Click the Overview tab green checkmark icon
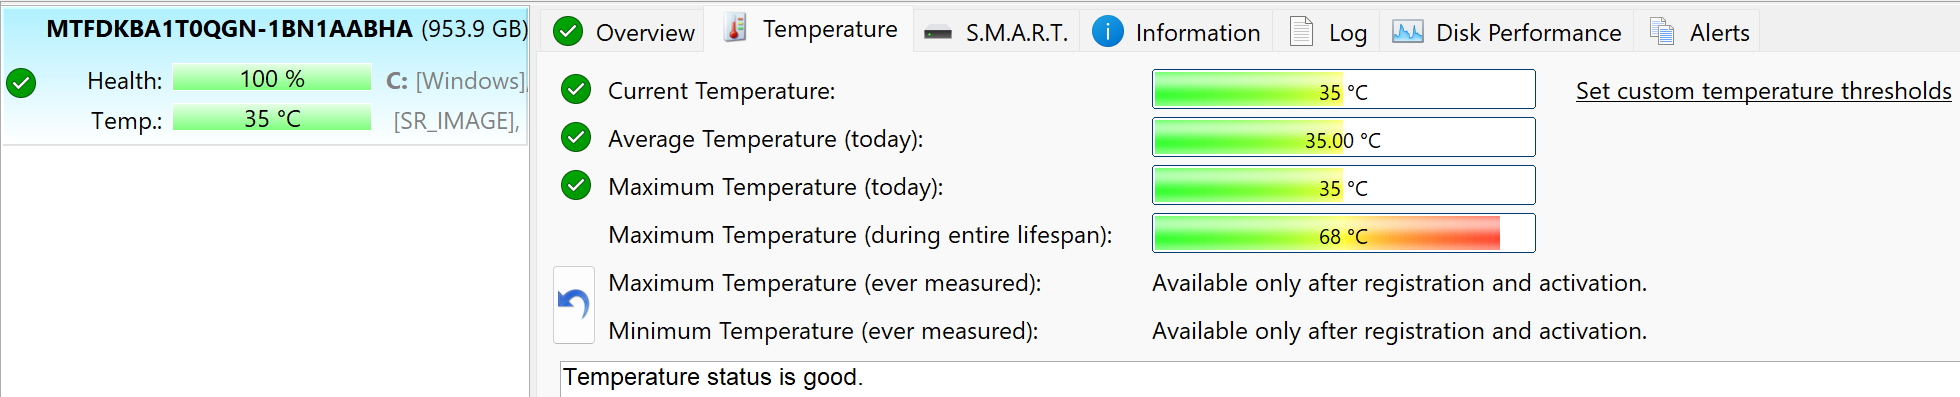 click(x=568, y=32)
